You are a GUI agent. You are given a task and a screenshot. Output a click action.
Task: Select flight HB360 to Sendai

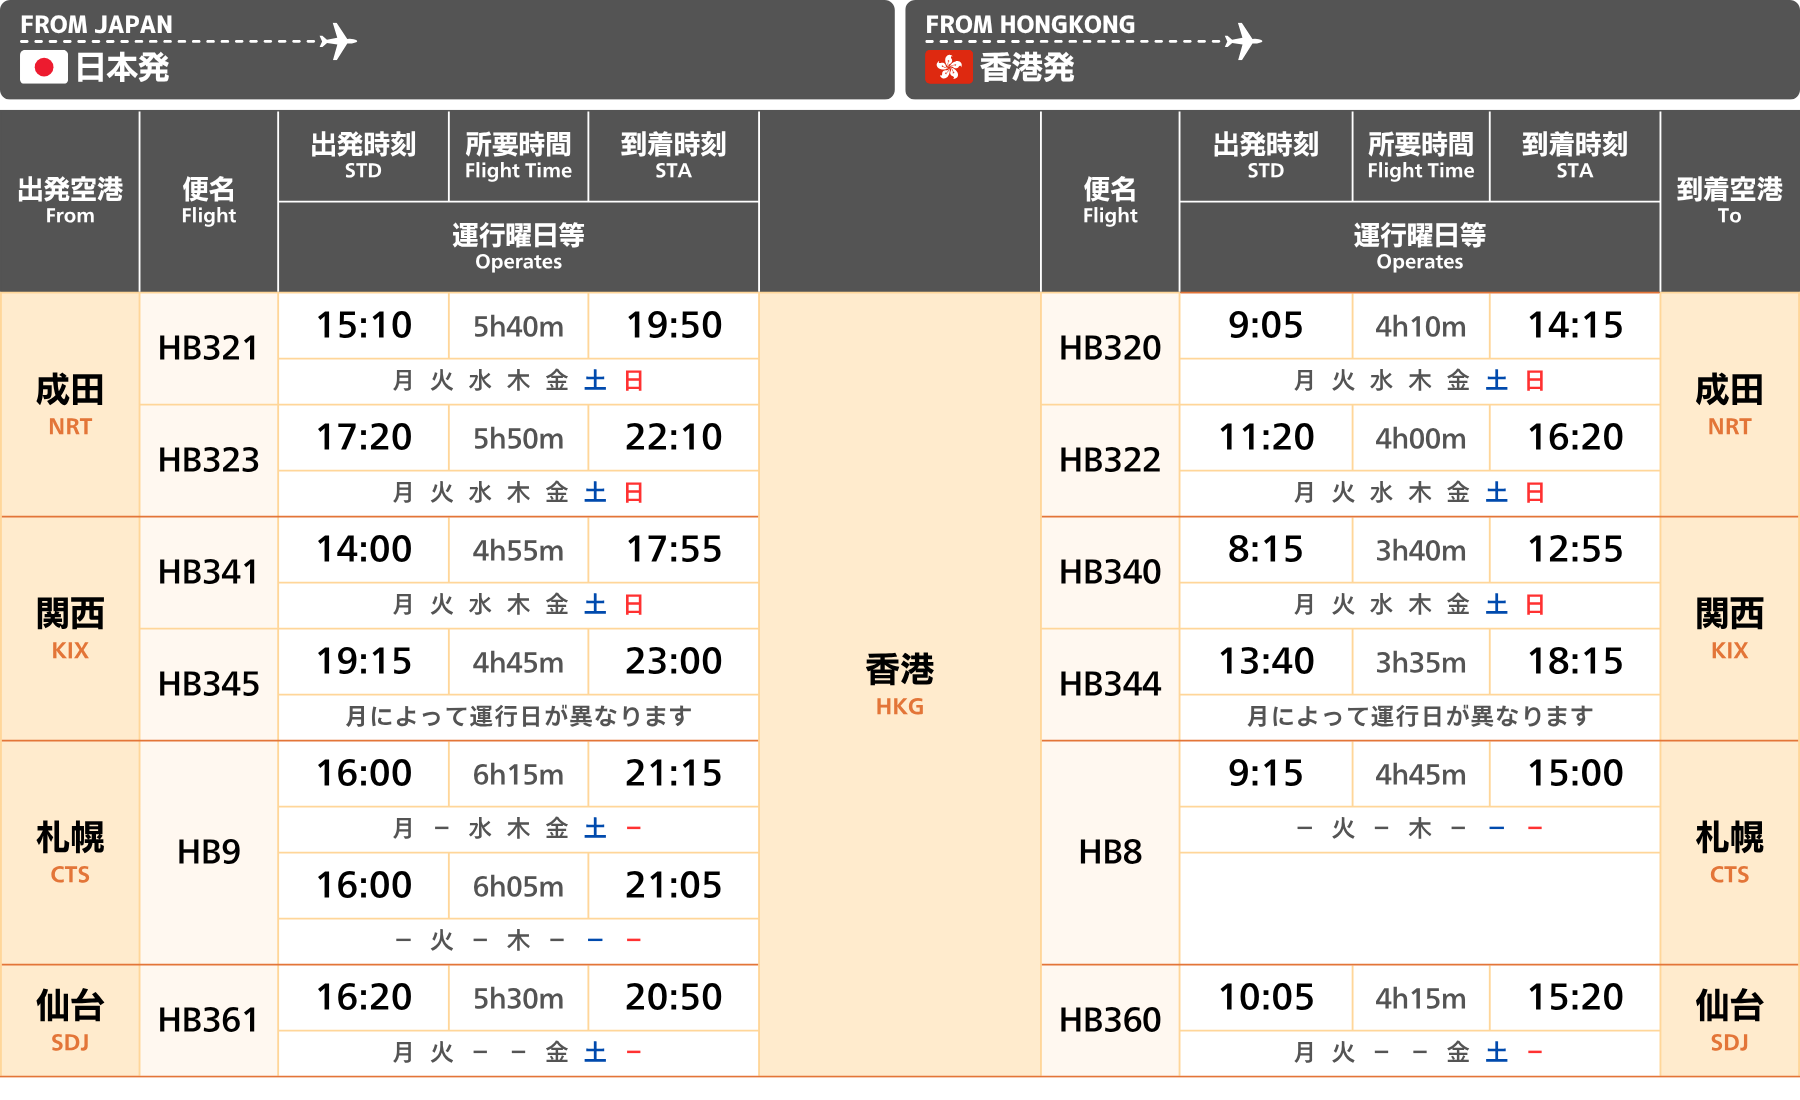point(1110,1020)
